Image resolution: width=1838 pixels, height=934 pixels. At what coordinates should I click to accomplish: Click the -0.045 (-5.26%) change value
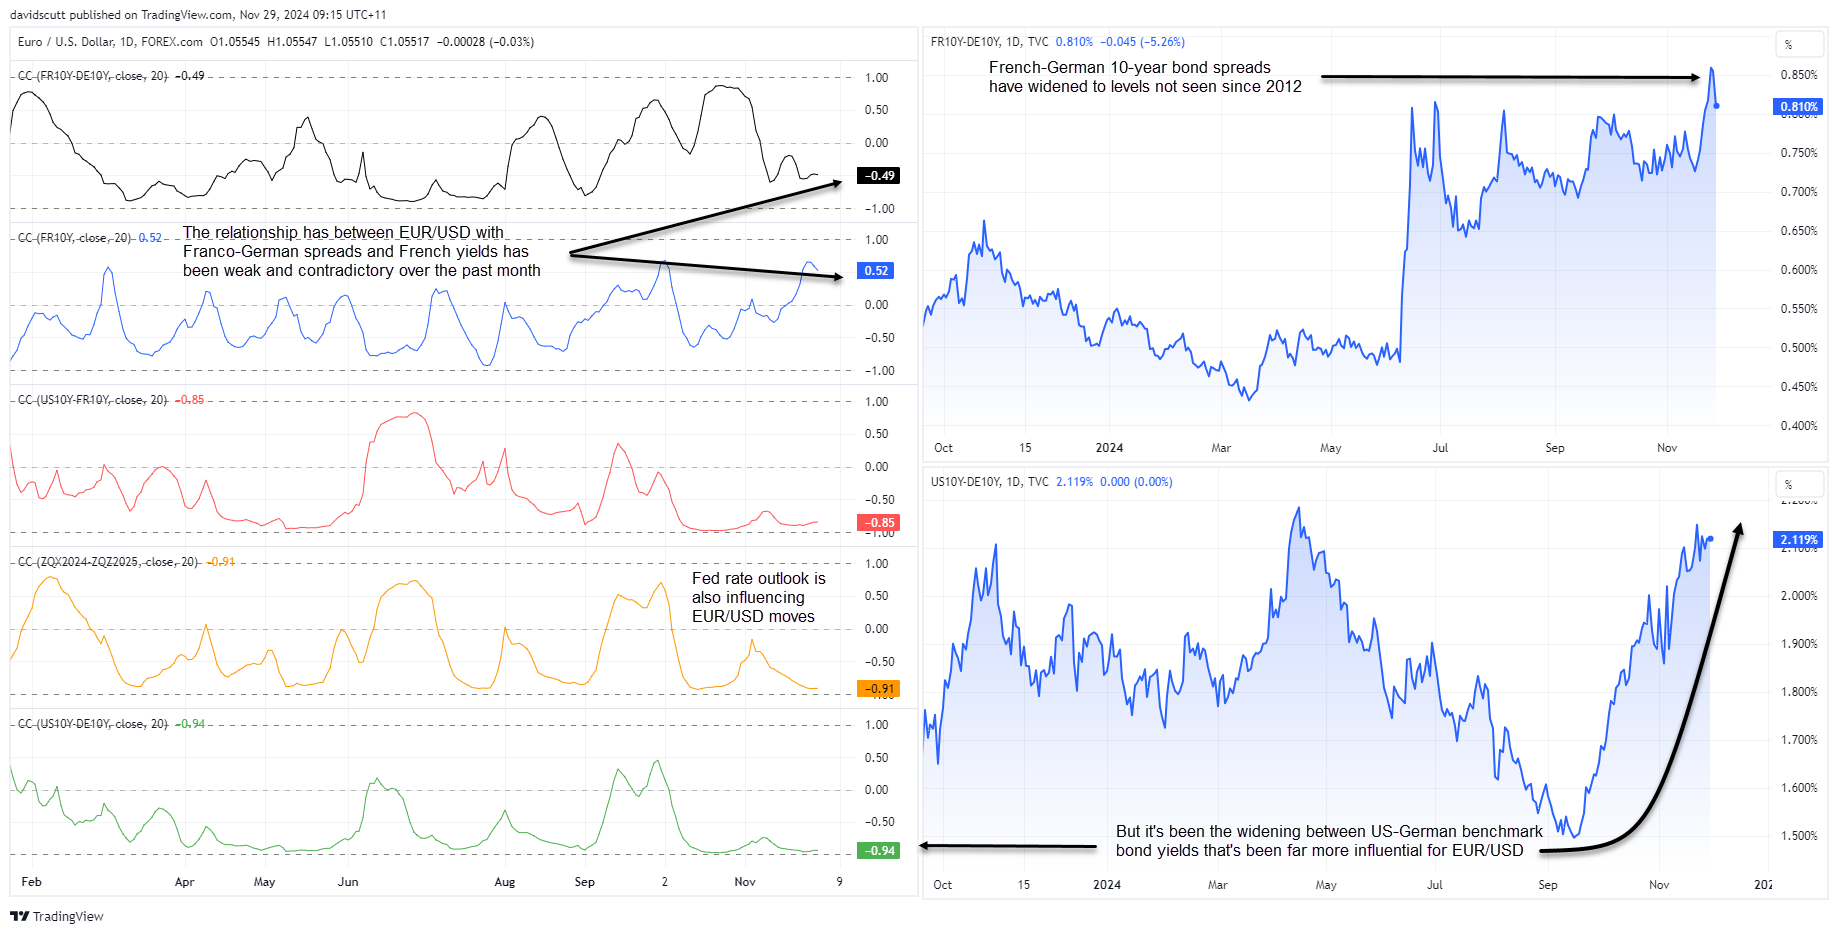point(1142,42)
